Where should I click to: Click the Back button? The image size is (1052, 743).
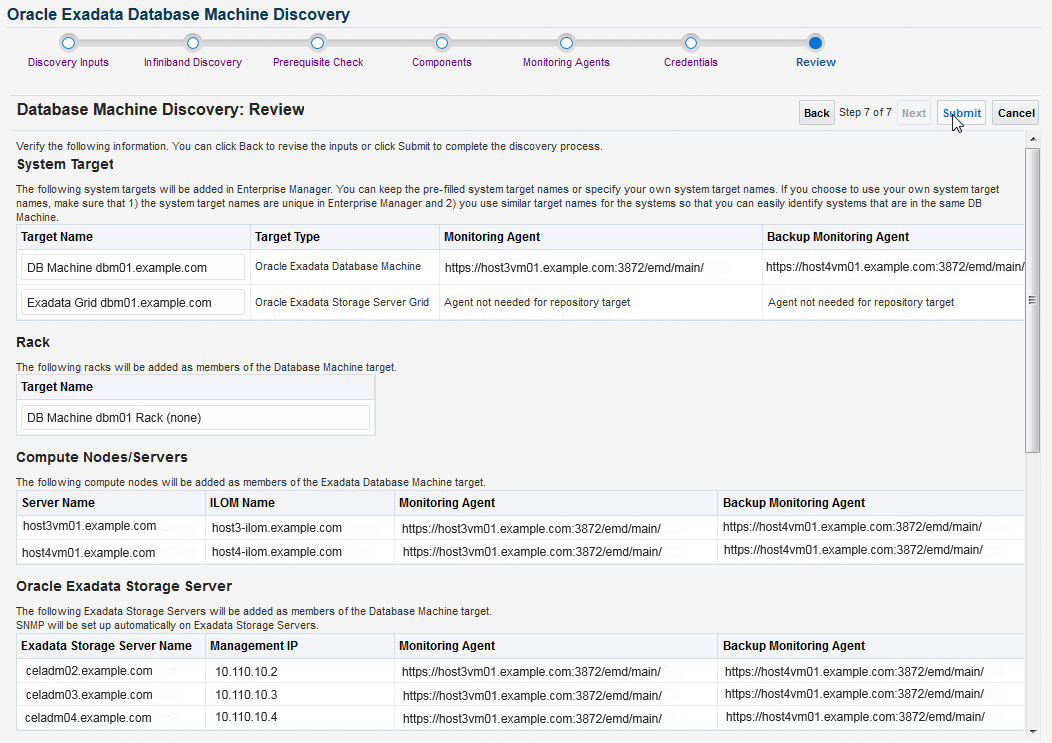(x=816, y=112)
